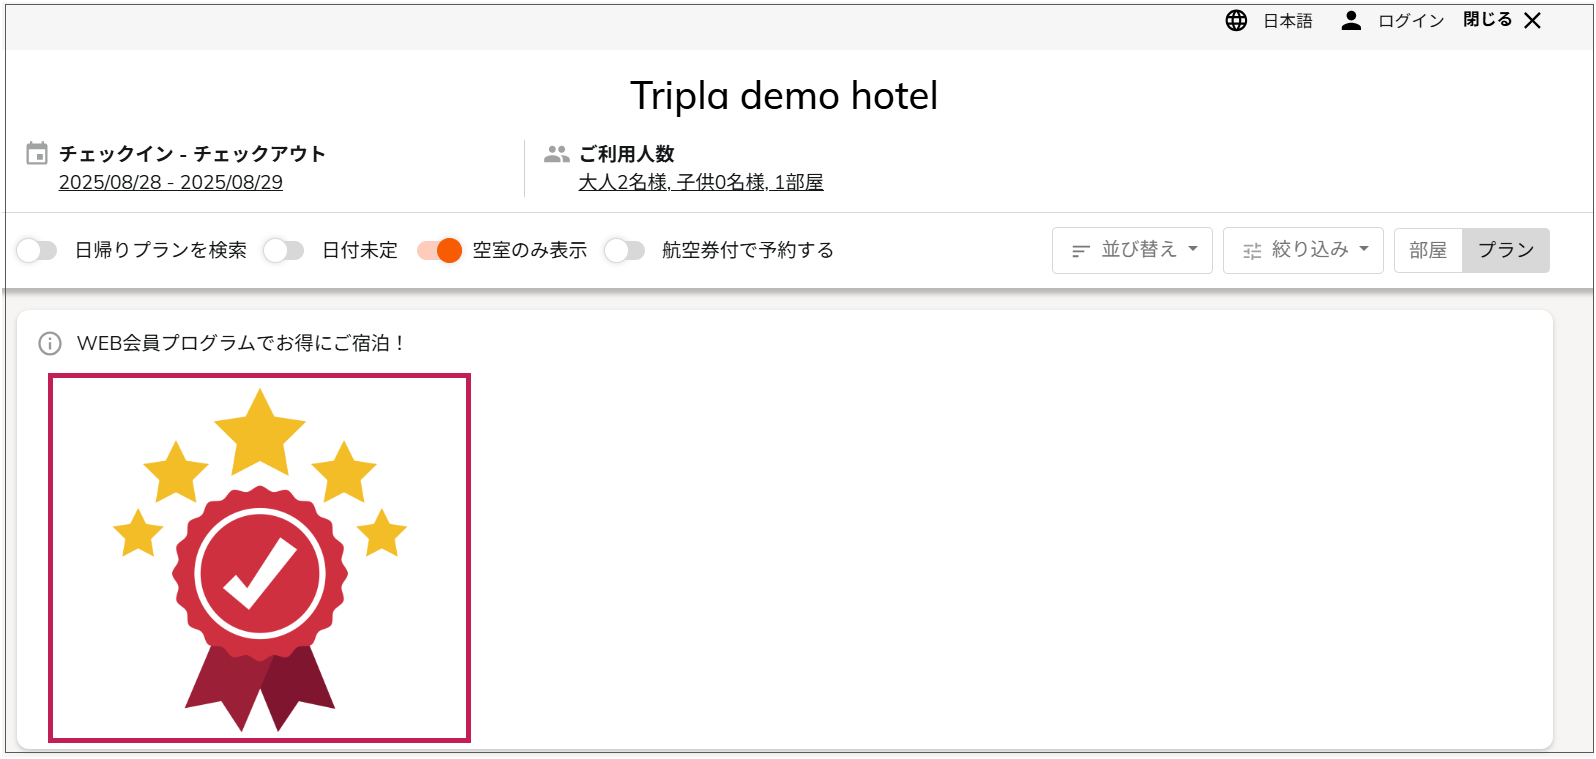The width and height of the screenshot is (1596, 759).
Task: Click the guests people icon
Action: point(556,154)
